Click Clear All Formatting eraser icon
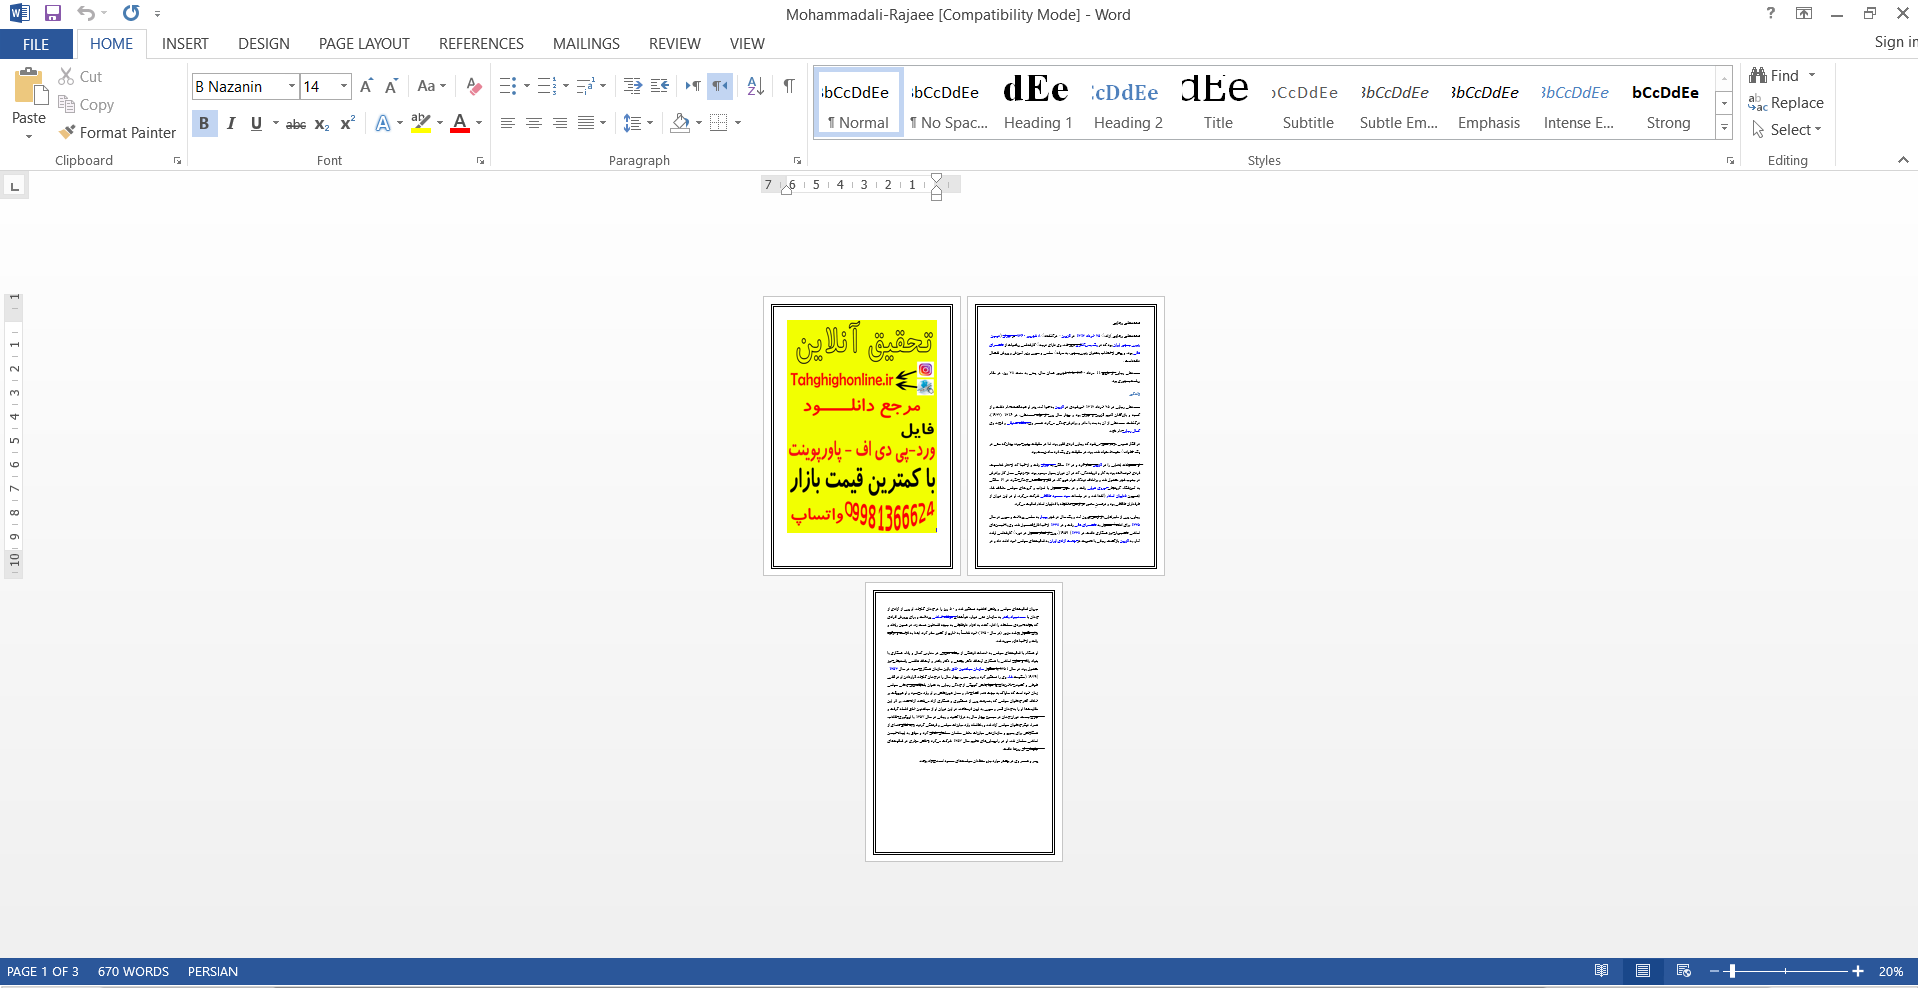 coord(474,86)
